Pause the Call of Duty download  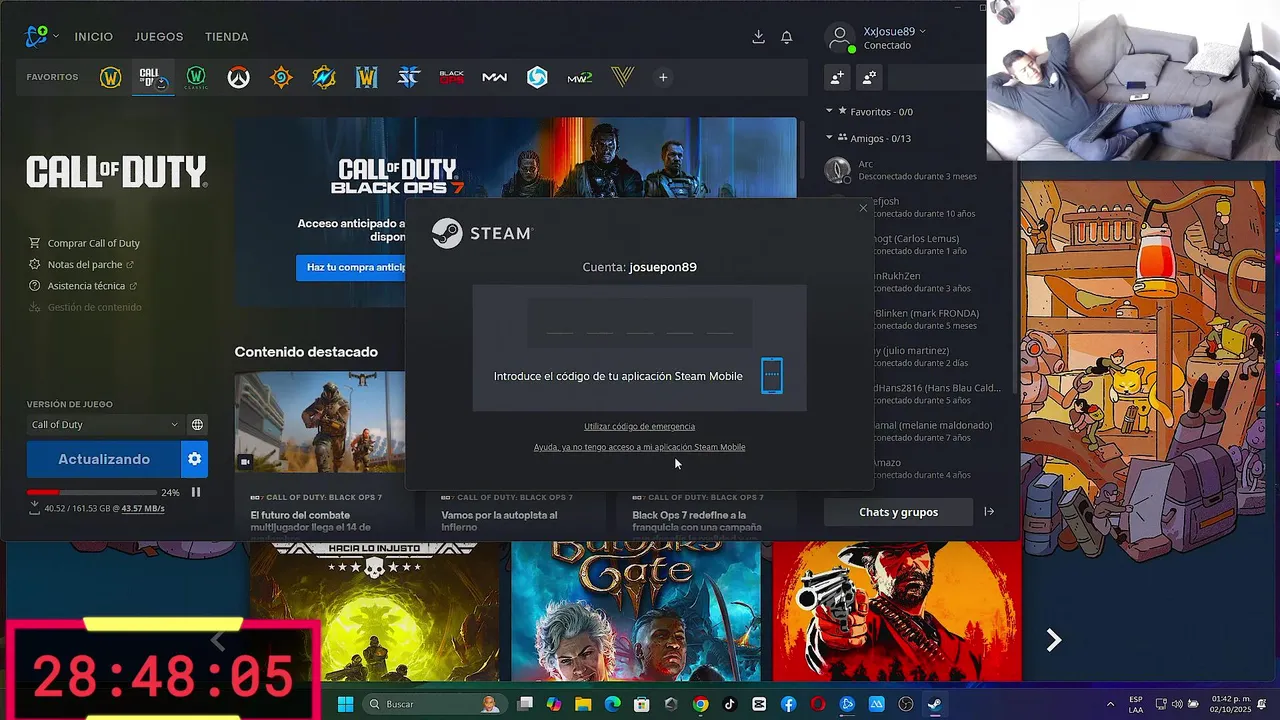point(196,492)
